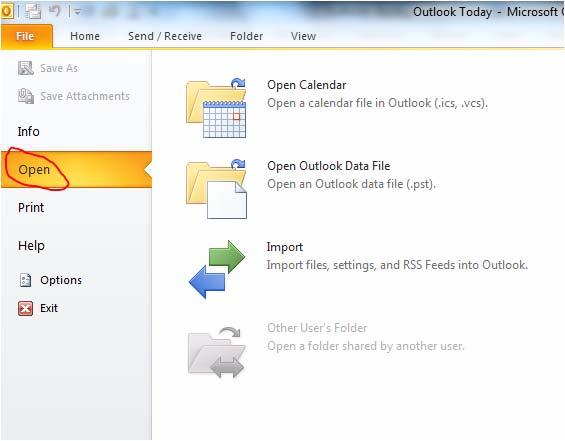Select Info in the backstage menu

click(x=28, y=132)
